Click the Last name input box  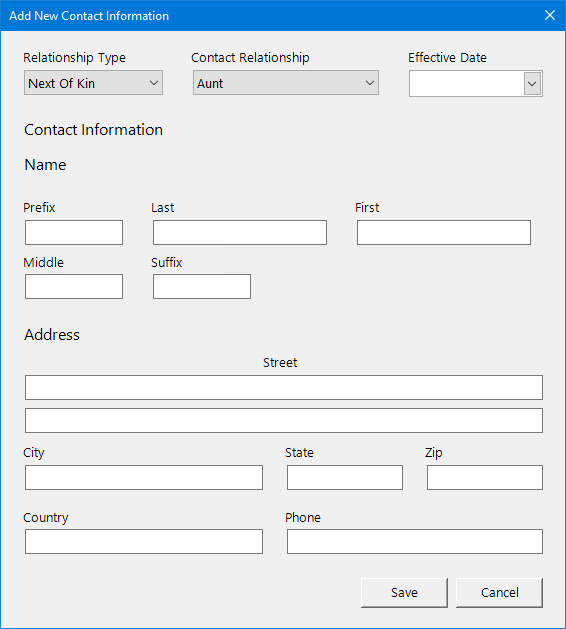(240, 232)
